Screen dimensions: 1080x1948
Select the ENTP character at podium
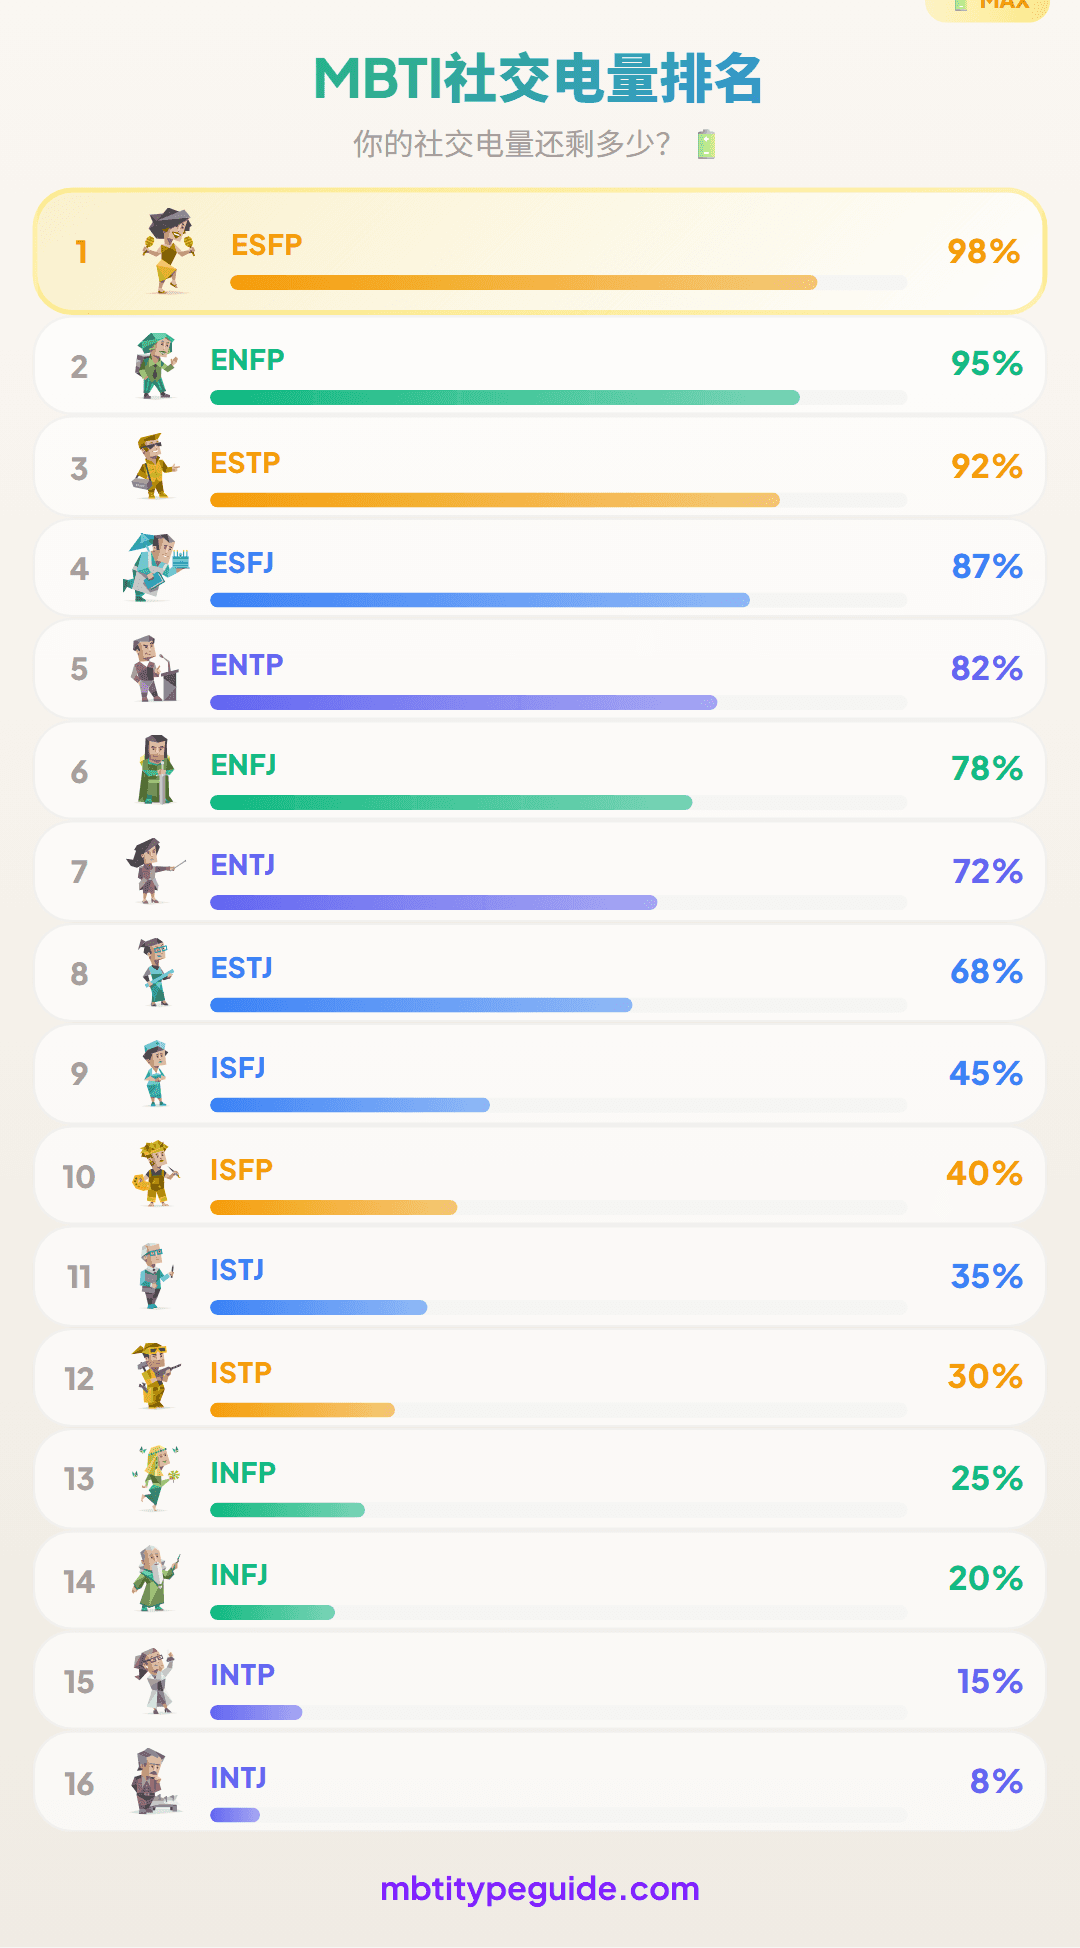click(x=155, y=668)
